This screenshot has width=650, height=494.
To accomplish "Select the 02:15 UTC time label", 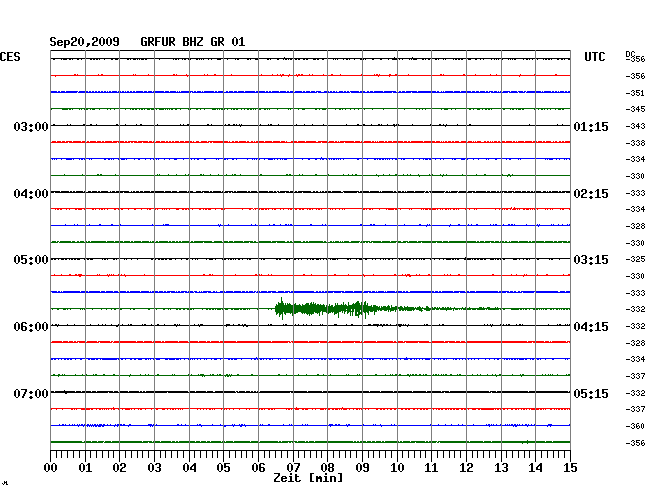I will [x=591, y=194].
